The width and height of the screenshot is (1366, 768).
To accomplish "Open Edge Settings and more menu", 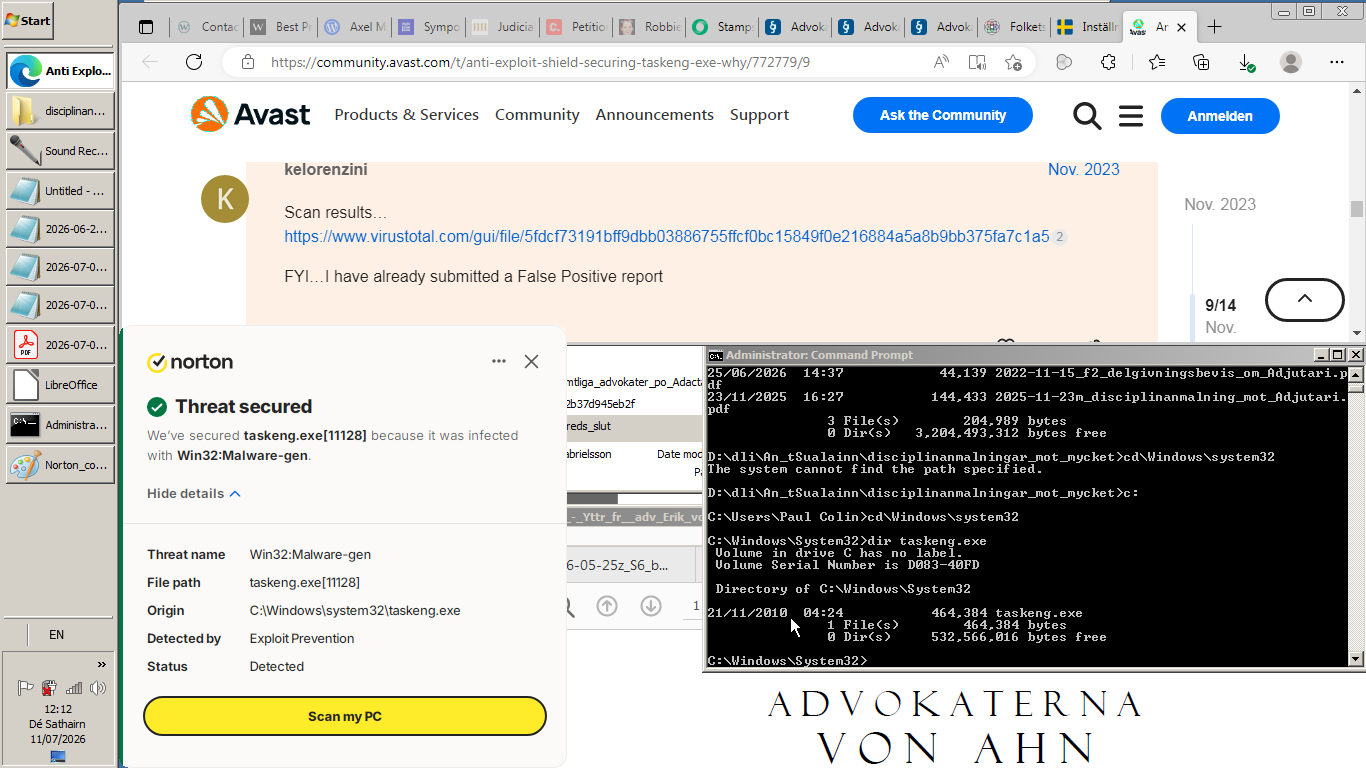I will tap(1337, 62).
